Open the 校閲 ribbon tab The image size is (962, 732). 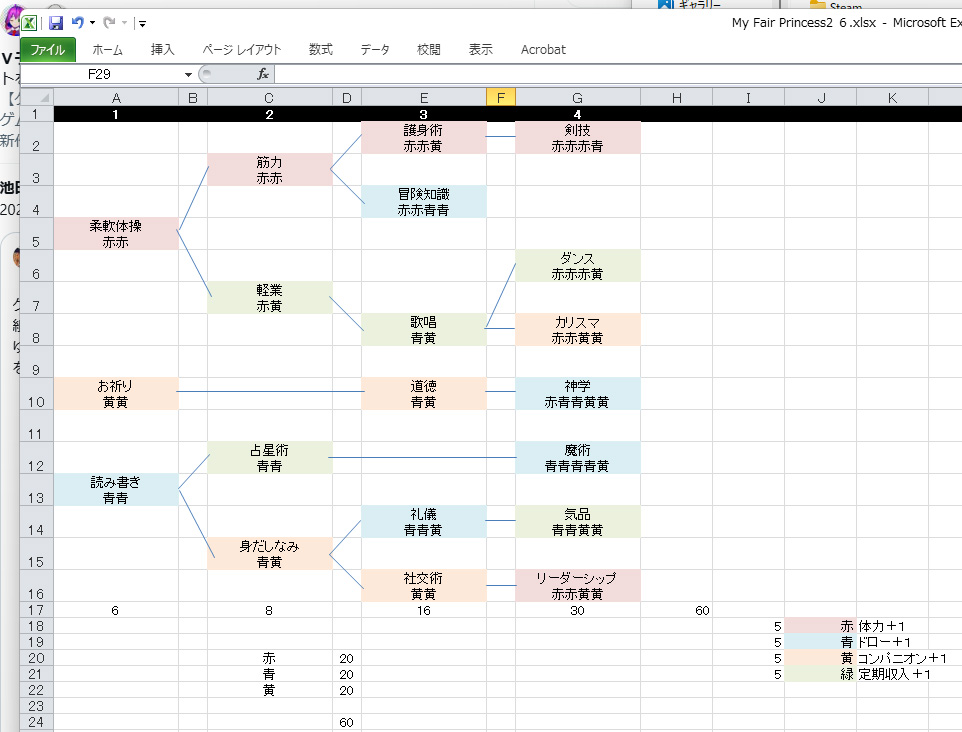click(428, 50)
